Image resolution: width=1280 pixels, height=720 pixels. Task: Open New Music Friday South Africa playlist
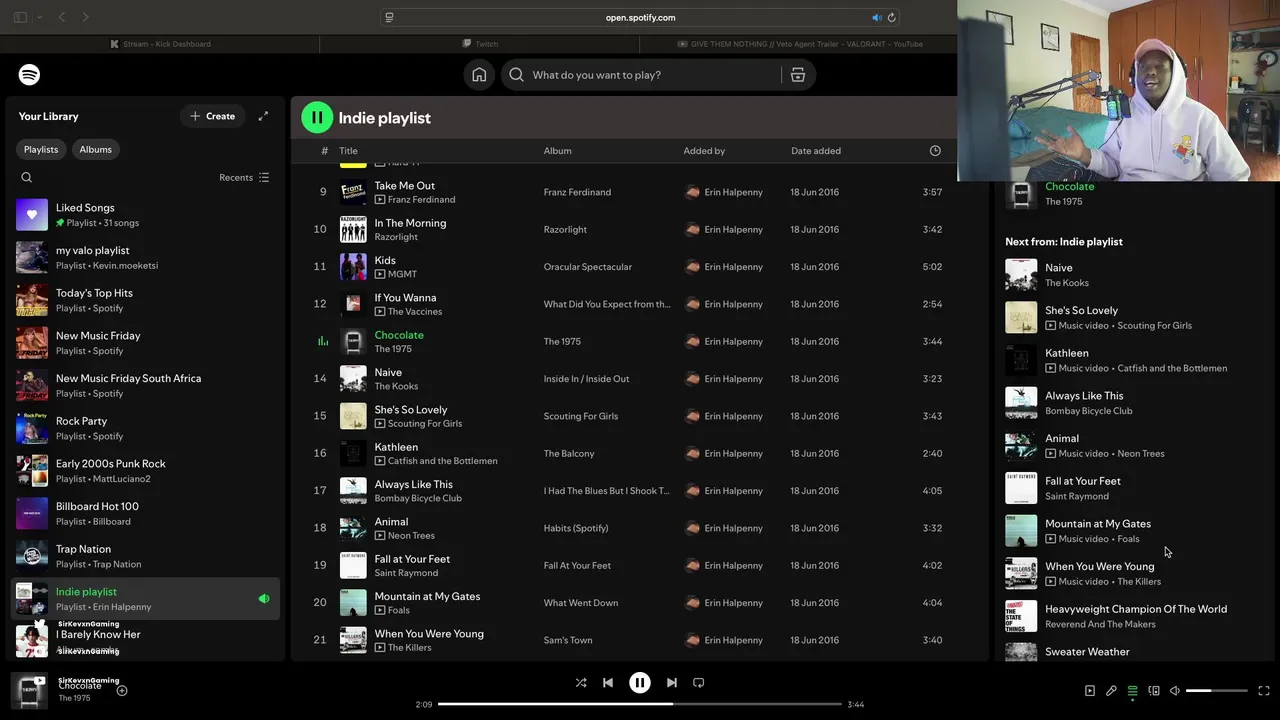point(145,386)
